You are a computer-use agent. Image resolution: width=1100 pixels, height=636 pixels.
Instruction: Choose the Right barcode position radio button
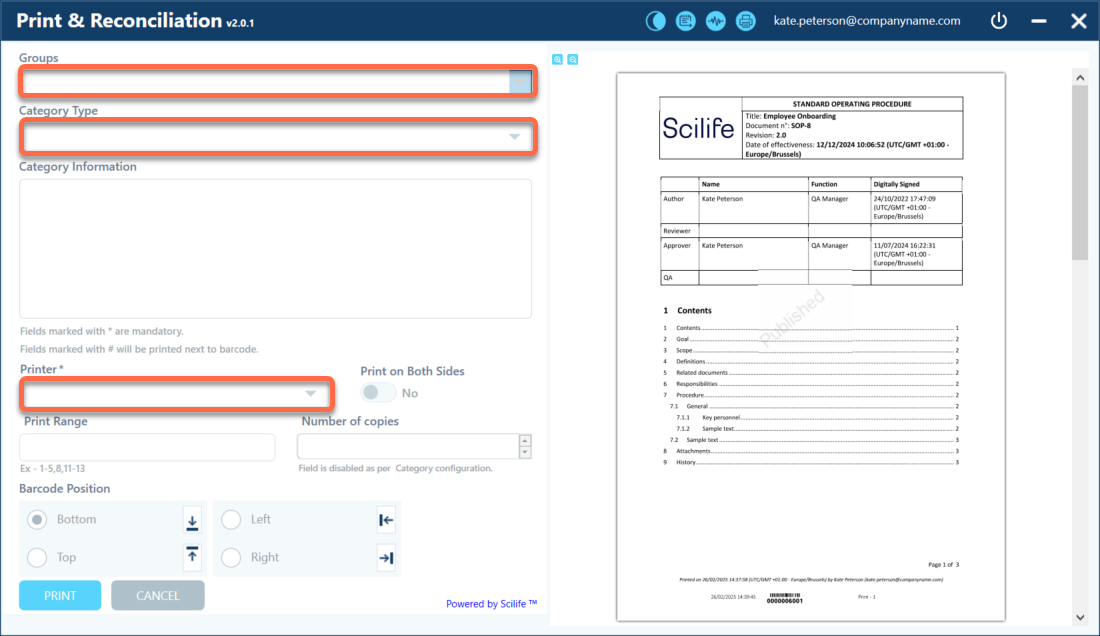coord(231,558)
